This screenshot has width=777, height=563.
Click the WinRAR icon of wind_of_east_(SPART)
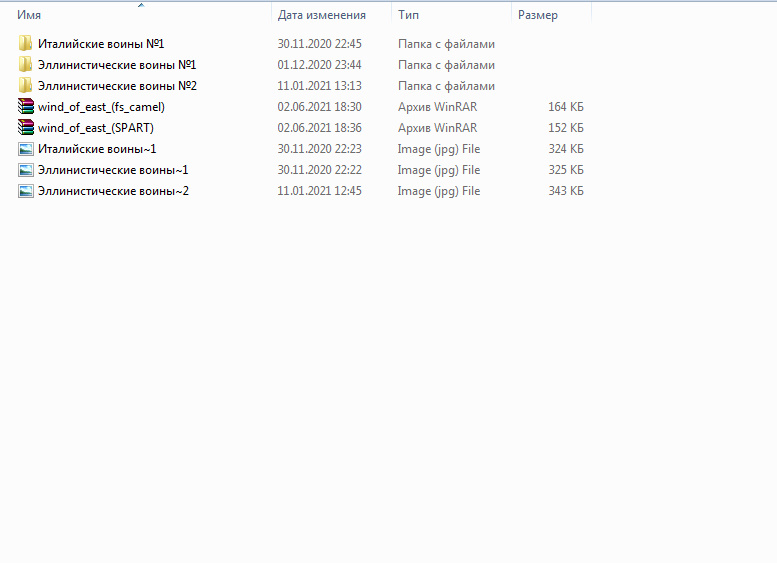click(x=26, y=128)
